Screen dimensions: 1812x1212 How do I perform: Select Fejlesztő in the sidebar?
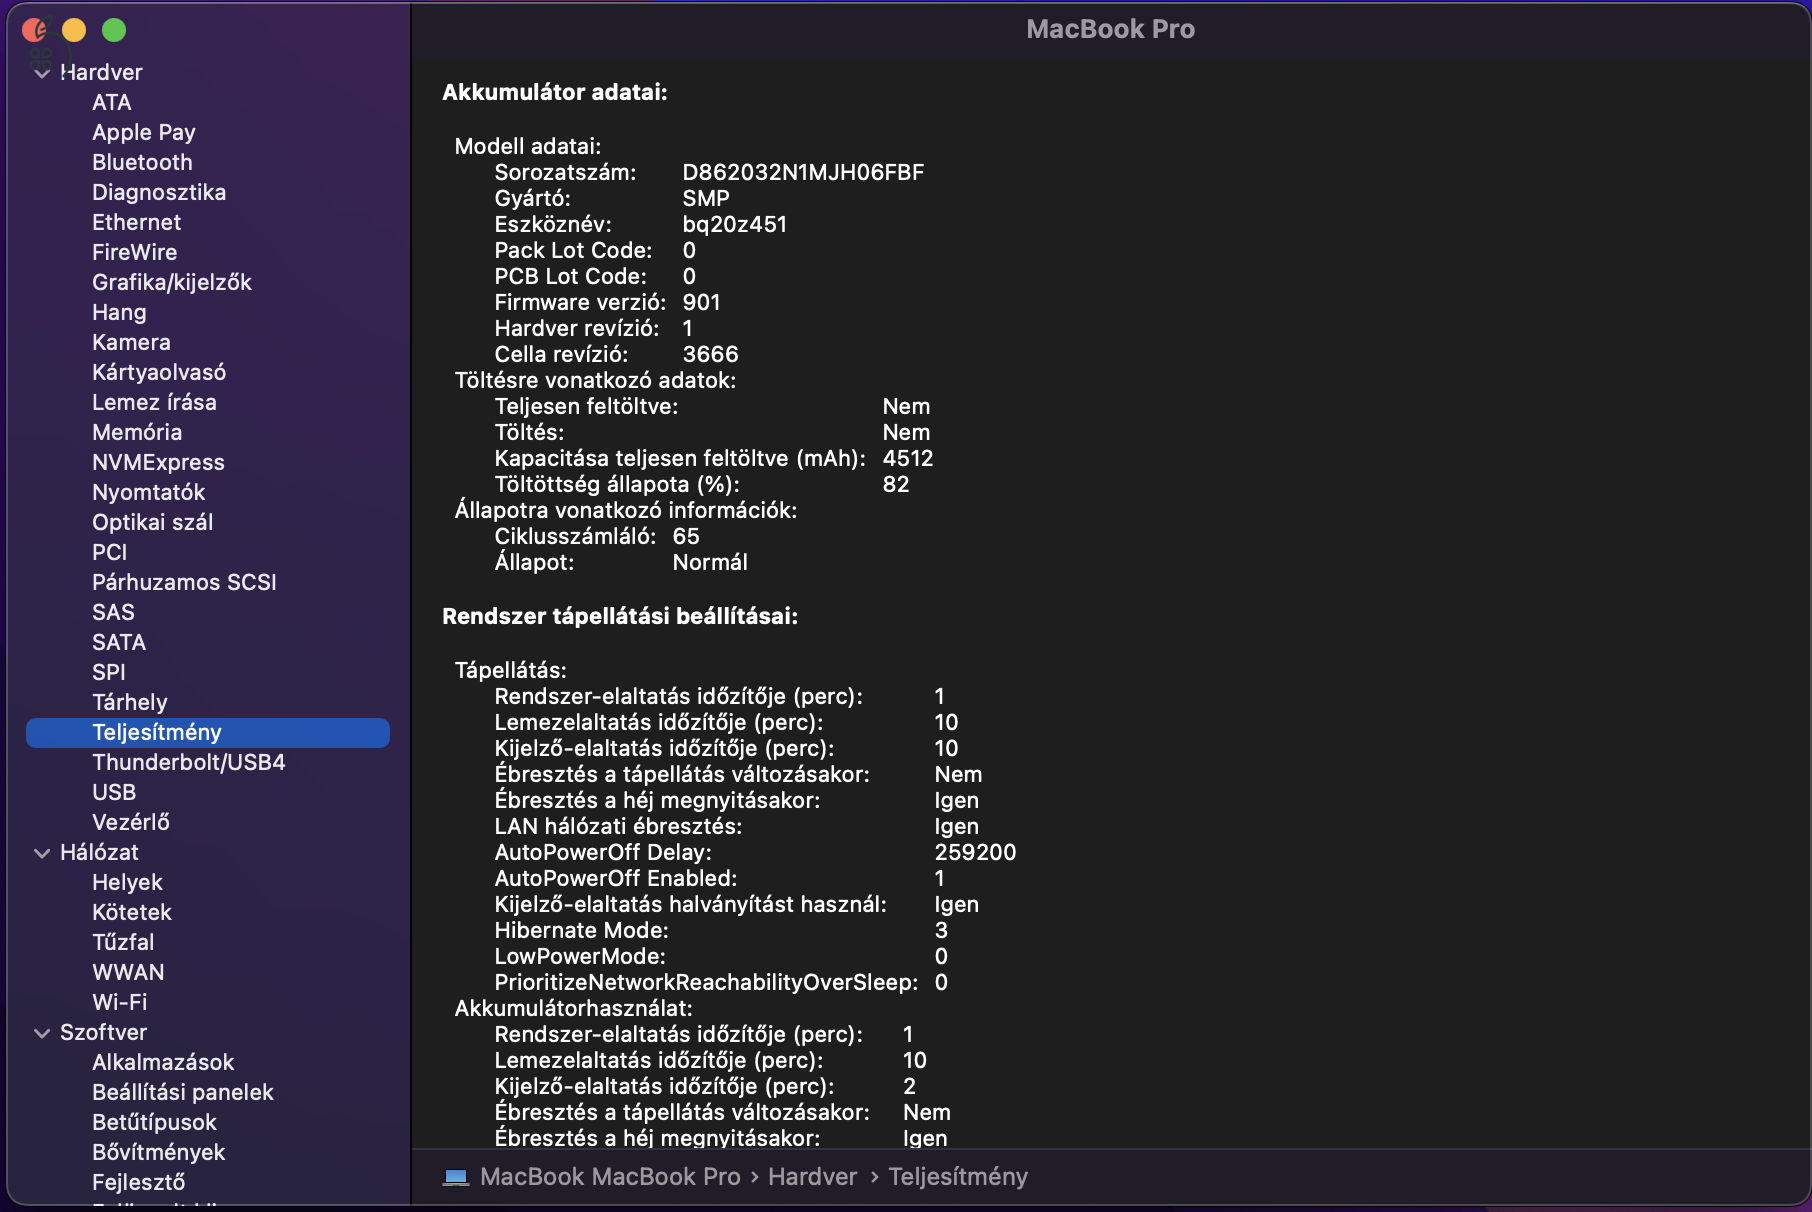(x=139, y=1182)
